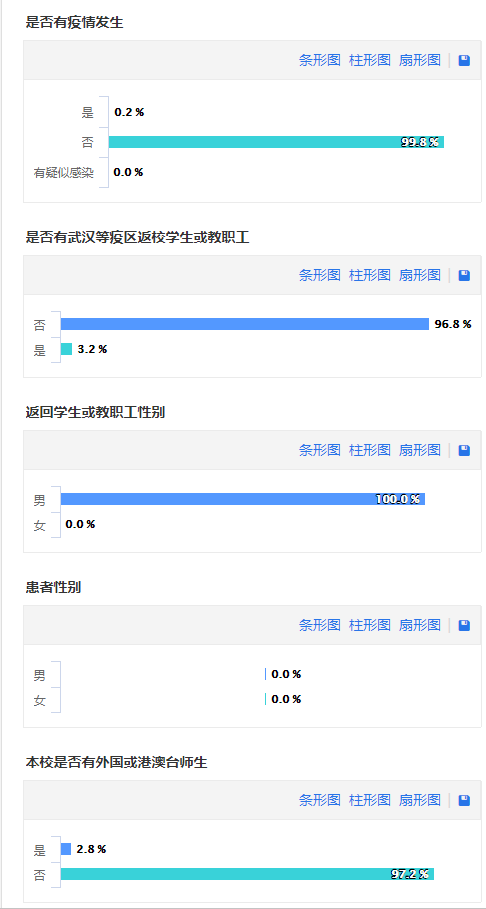Image resolution: width=486 pixels, height=909 pixels.
Task: Click save icon in 是否有疫情发生 chart
Action: tap(464, 60)
